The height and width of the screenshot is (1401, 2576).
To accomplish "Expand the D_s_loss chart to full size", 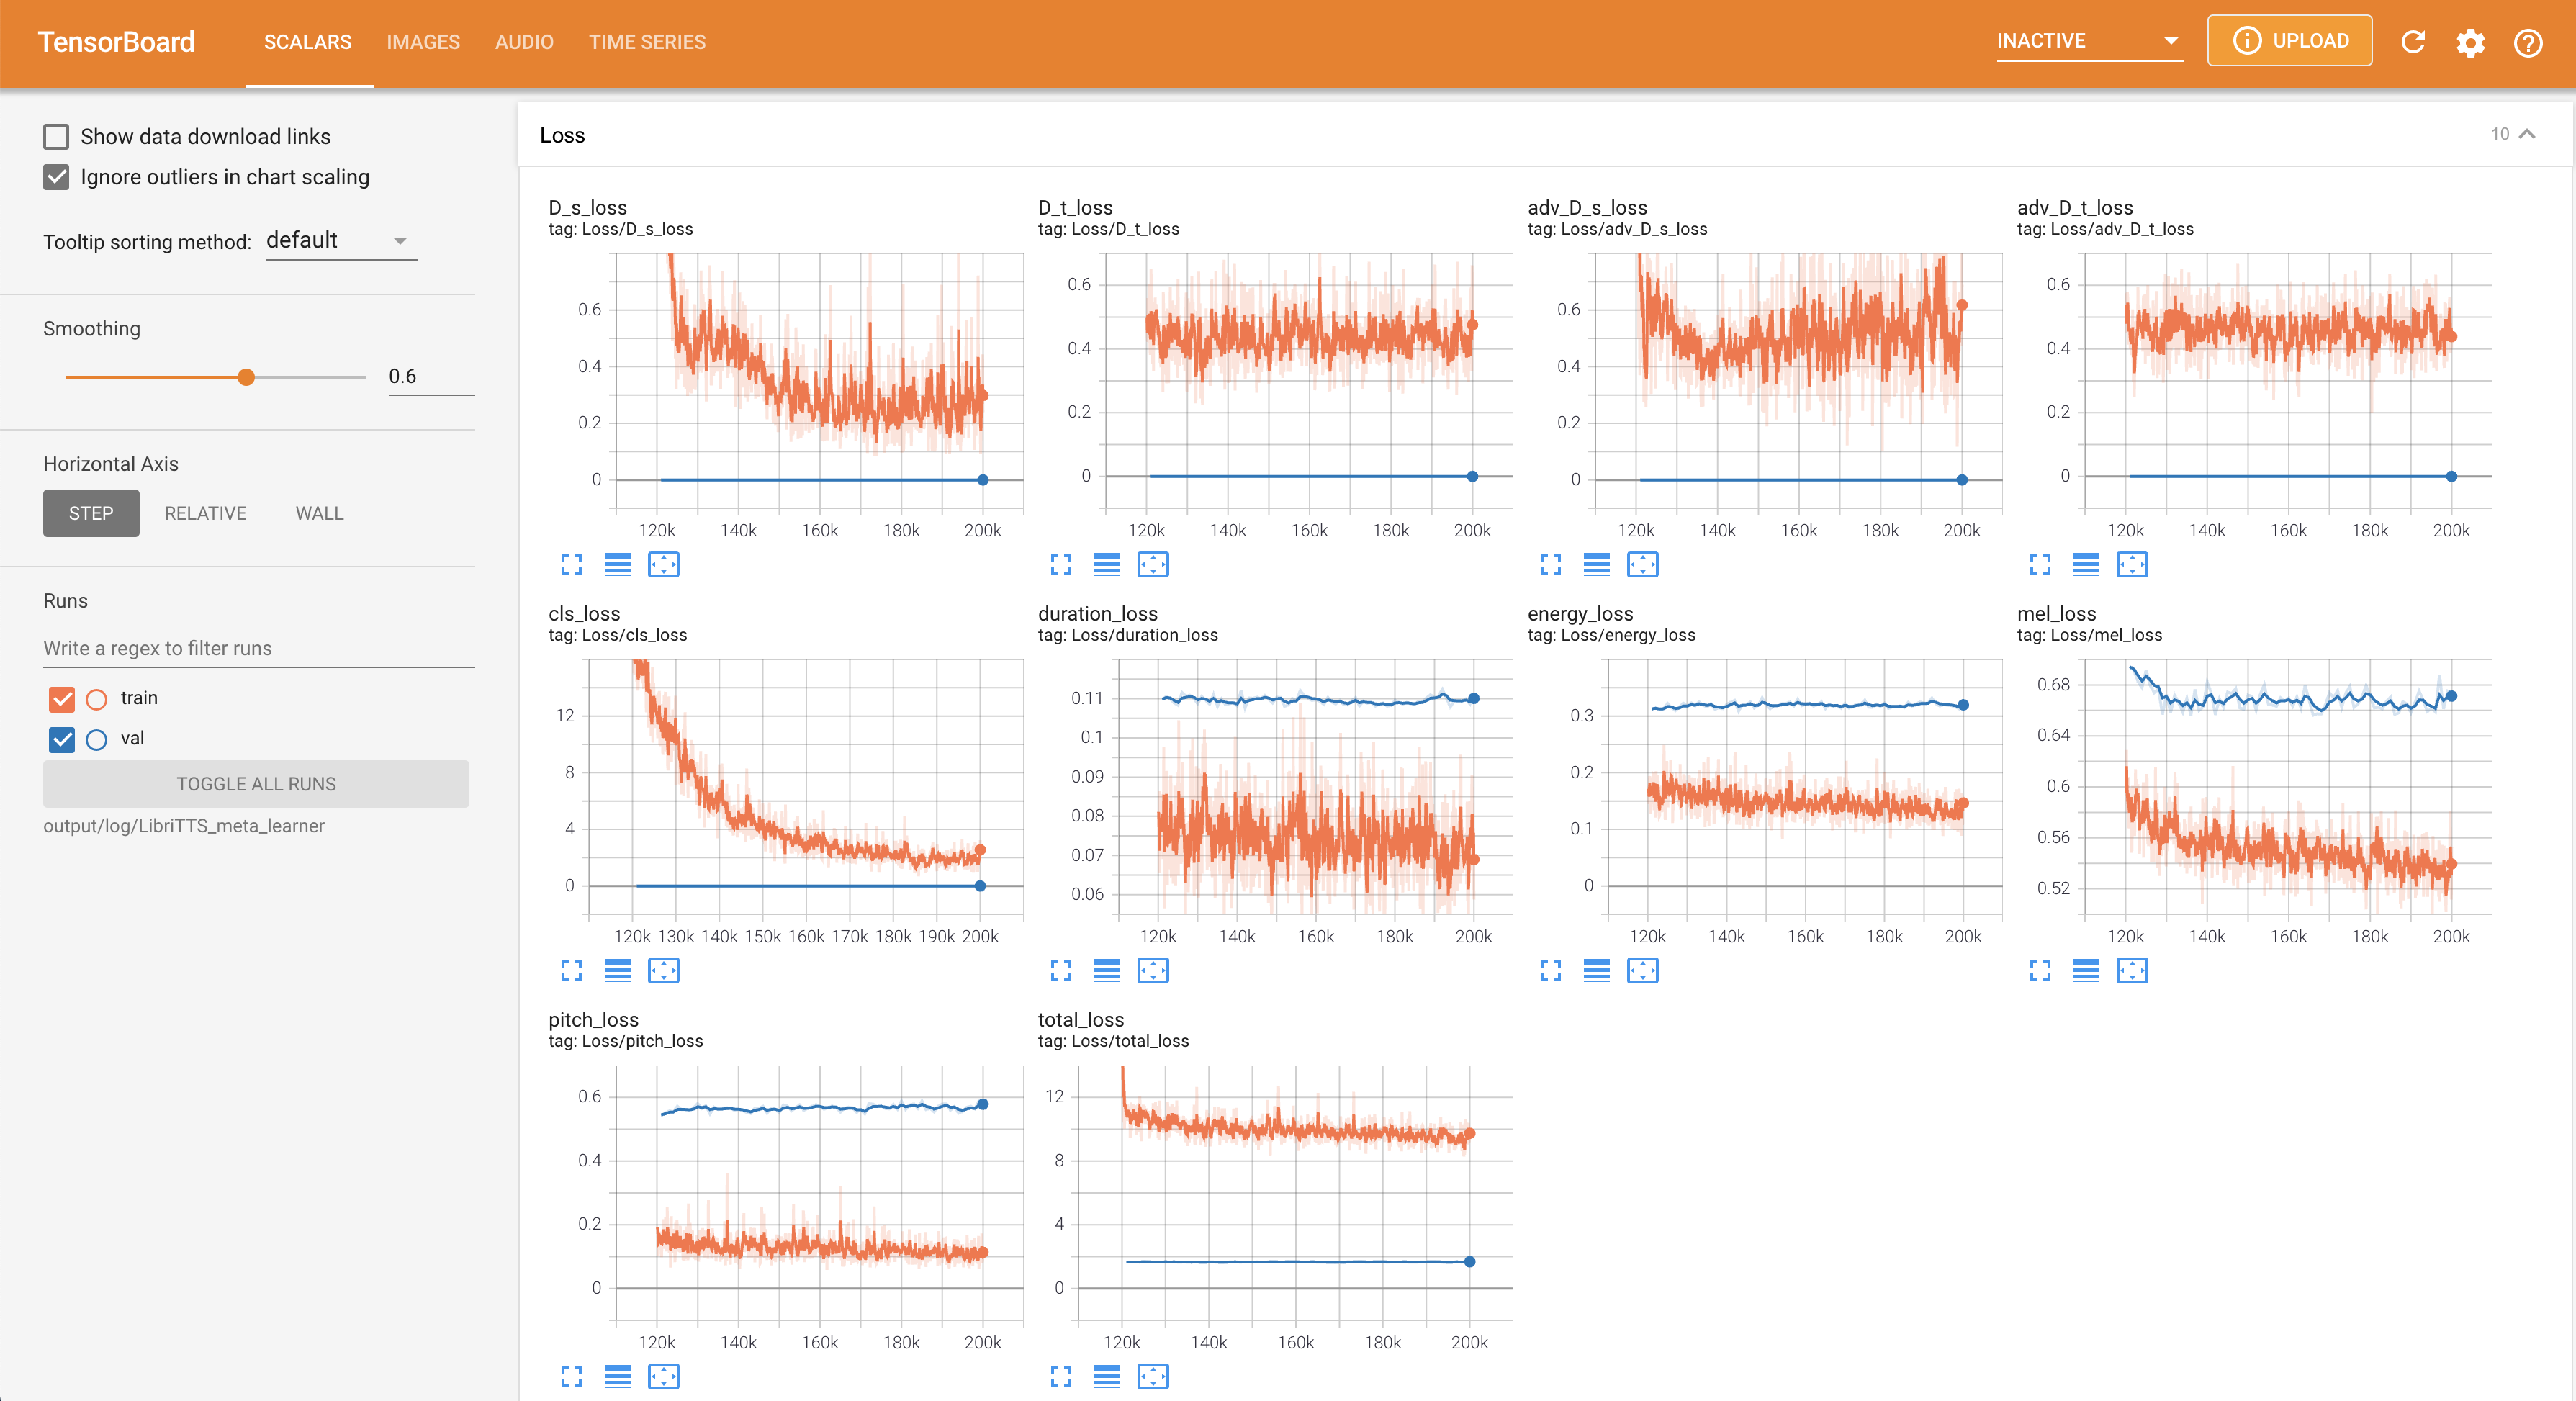I will [571, 565].
